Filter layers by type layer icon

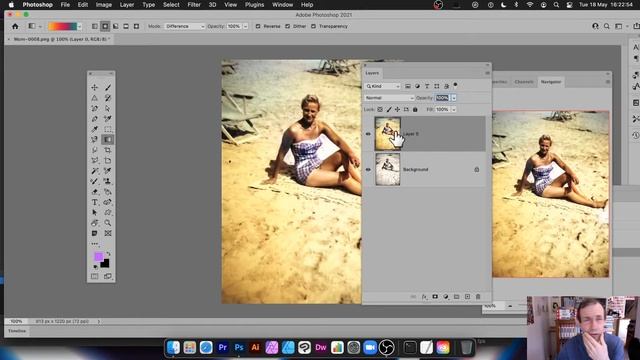[x=427, y=86]
